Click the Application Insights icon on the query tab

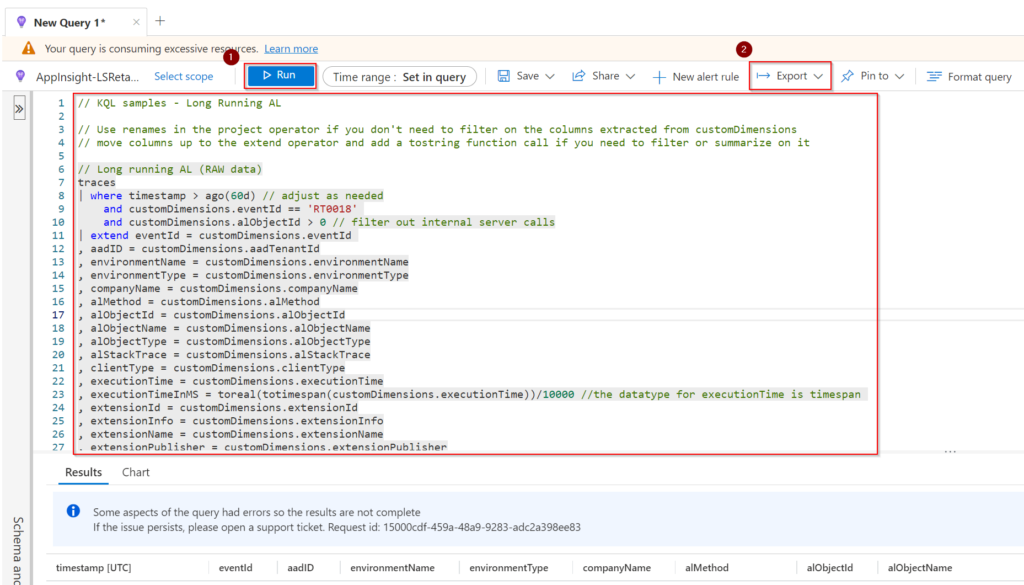pyautogui.click(x=21, y=19)
